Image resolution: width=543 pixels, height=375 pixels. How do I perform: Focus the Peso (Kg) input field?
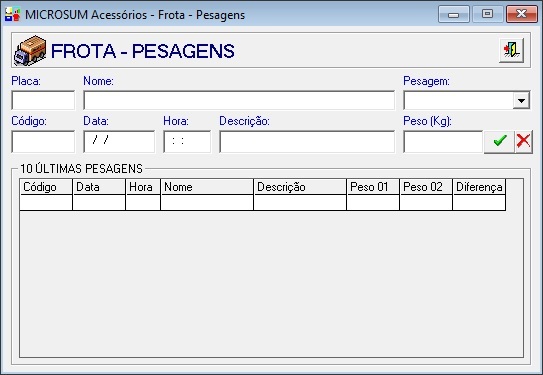click(443, 141)
